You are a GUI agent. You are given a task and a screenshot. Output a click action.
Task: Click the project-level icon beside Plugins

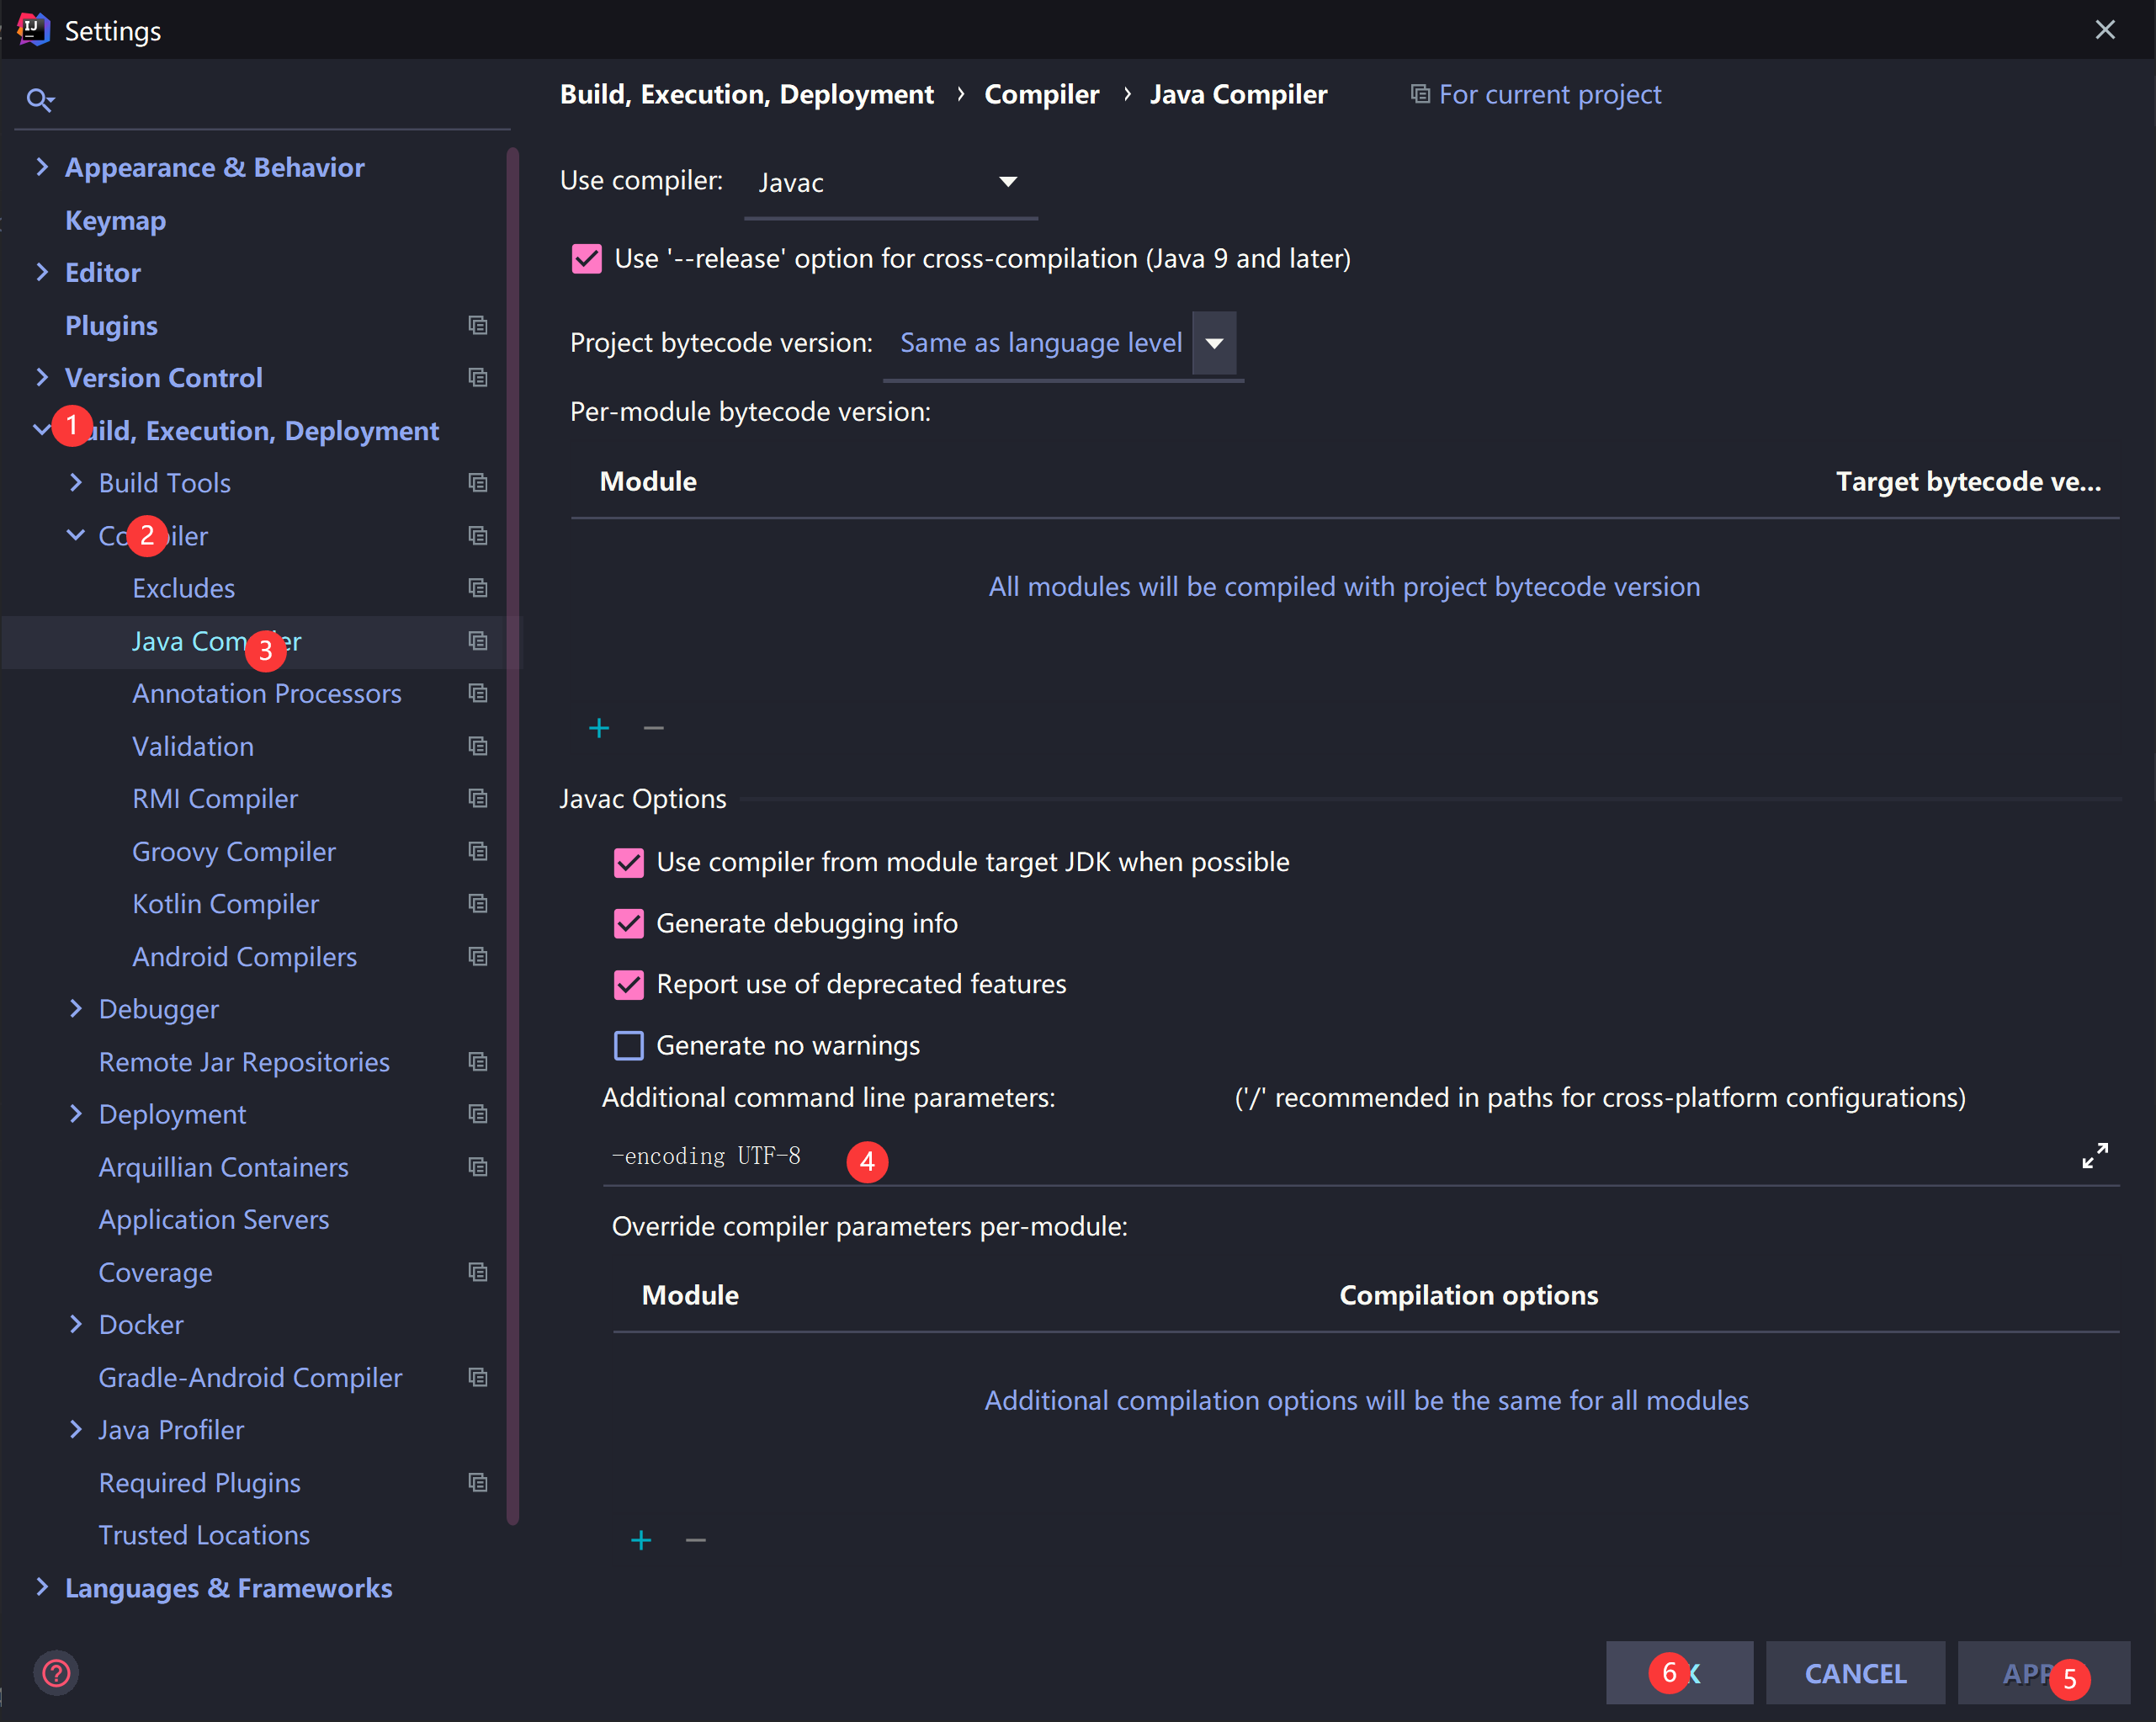pos(478,325)
